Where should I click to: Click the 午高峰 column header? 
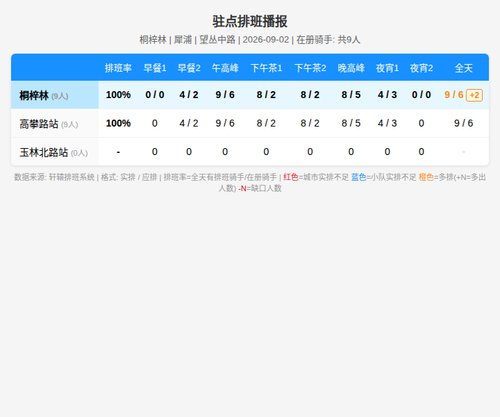[225, 68]
